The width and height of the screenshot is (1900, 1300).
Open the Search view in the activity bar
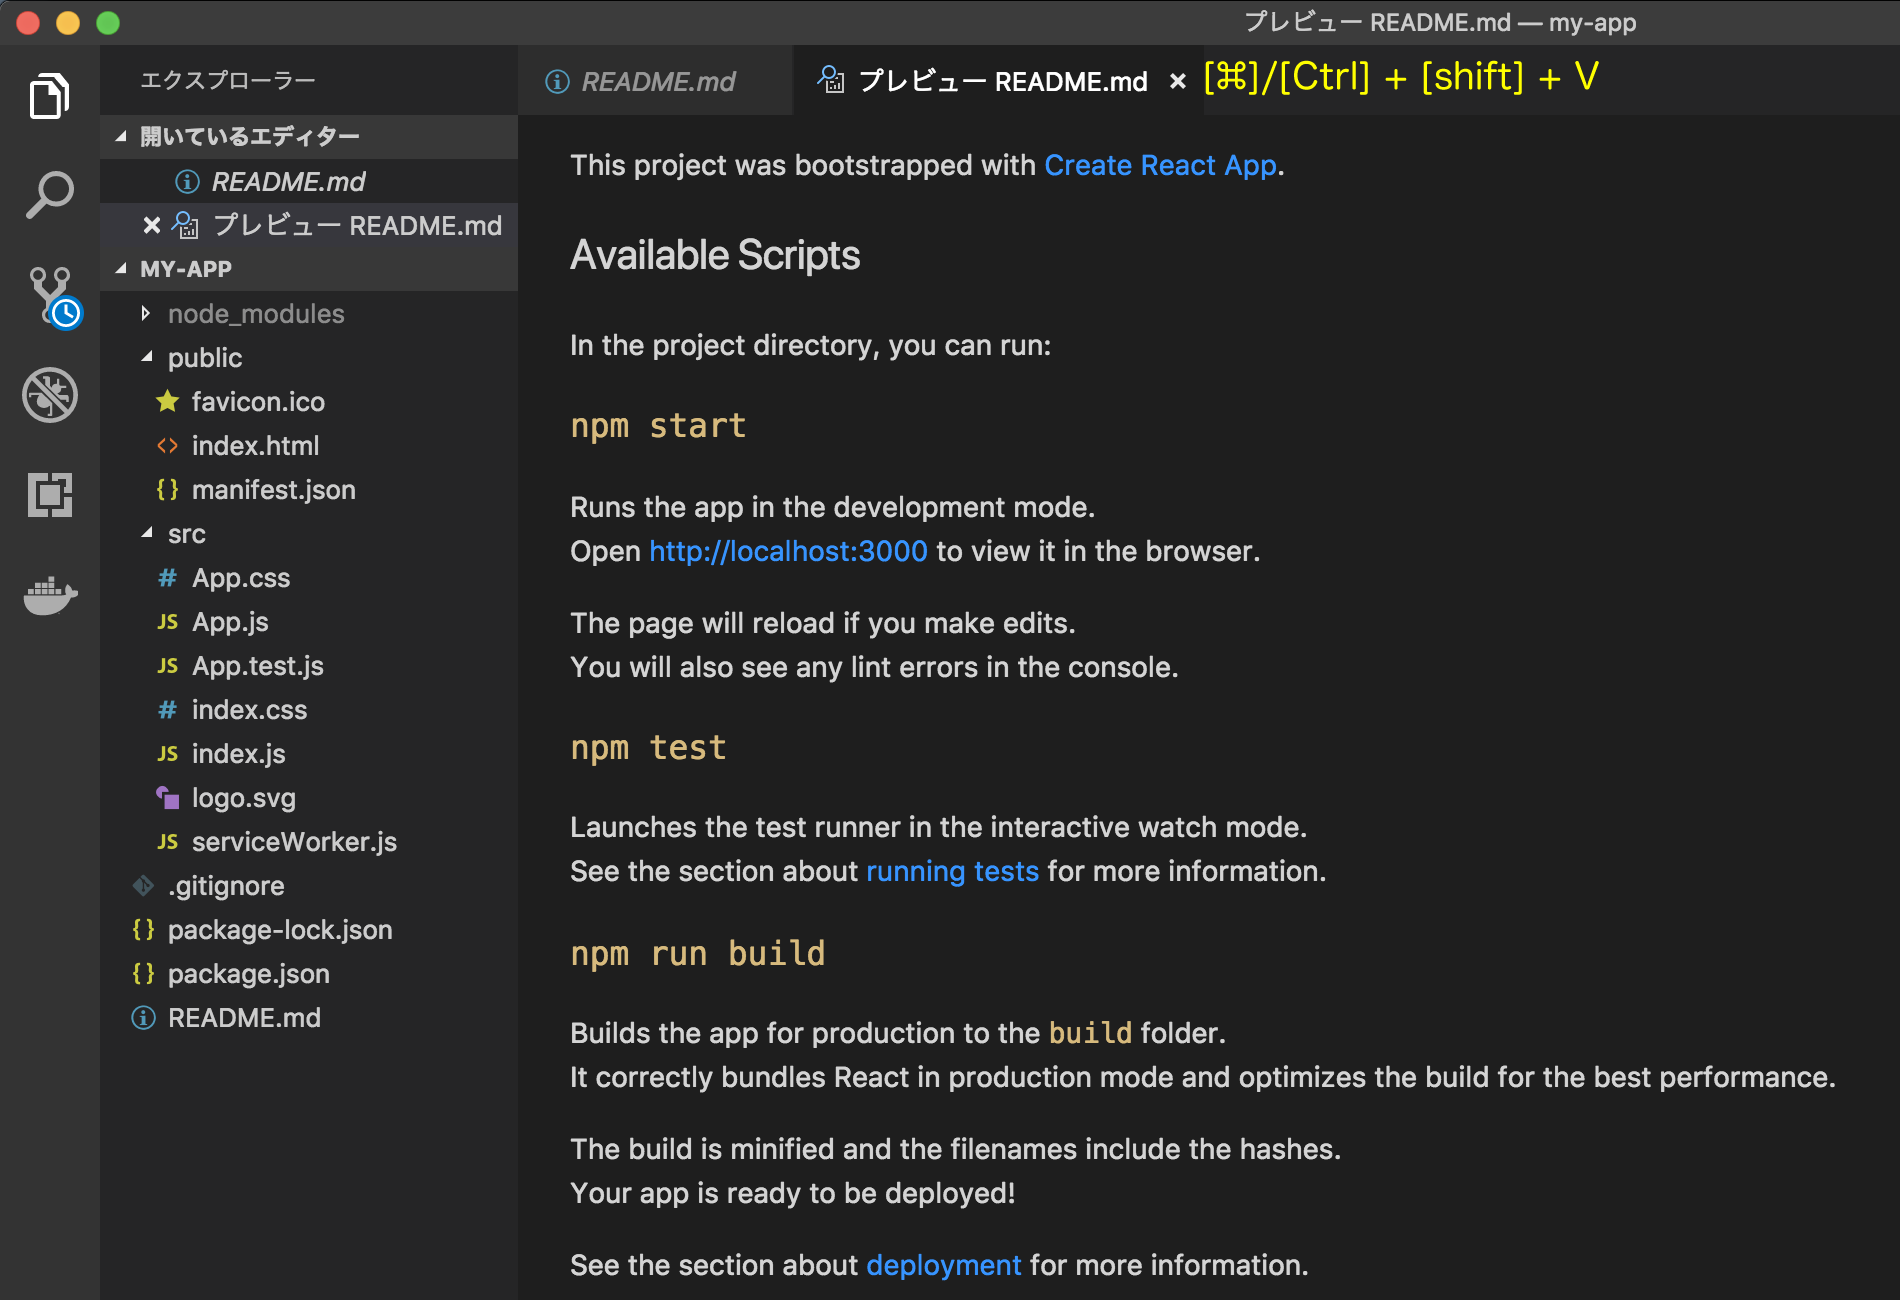coord(50,192)
